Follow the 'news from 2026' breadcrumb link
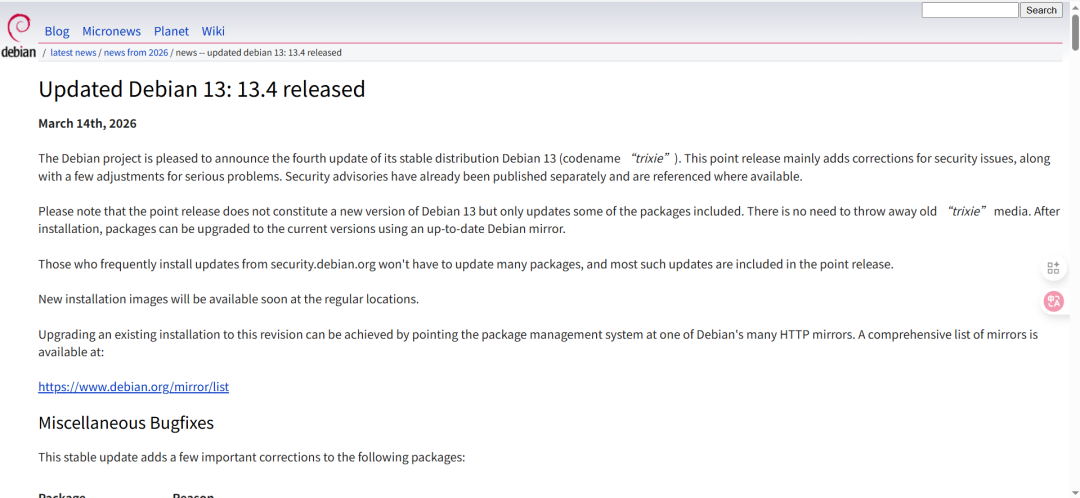The image size is (1080, 498). coord(136,52)
